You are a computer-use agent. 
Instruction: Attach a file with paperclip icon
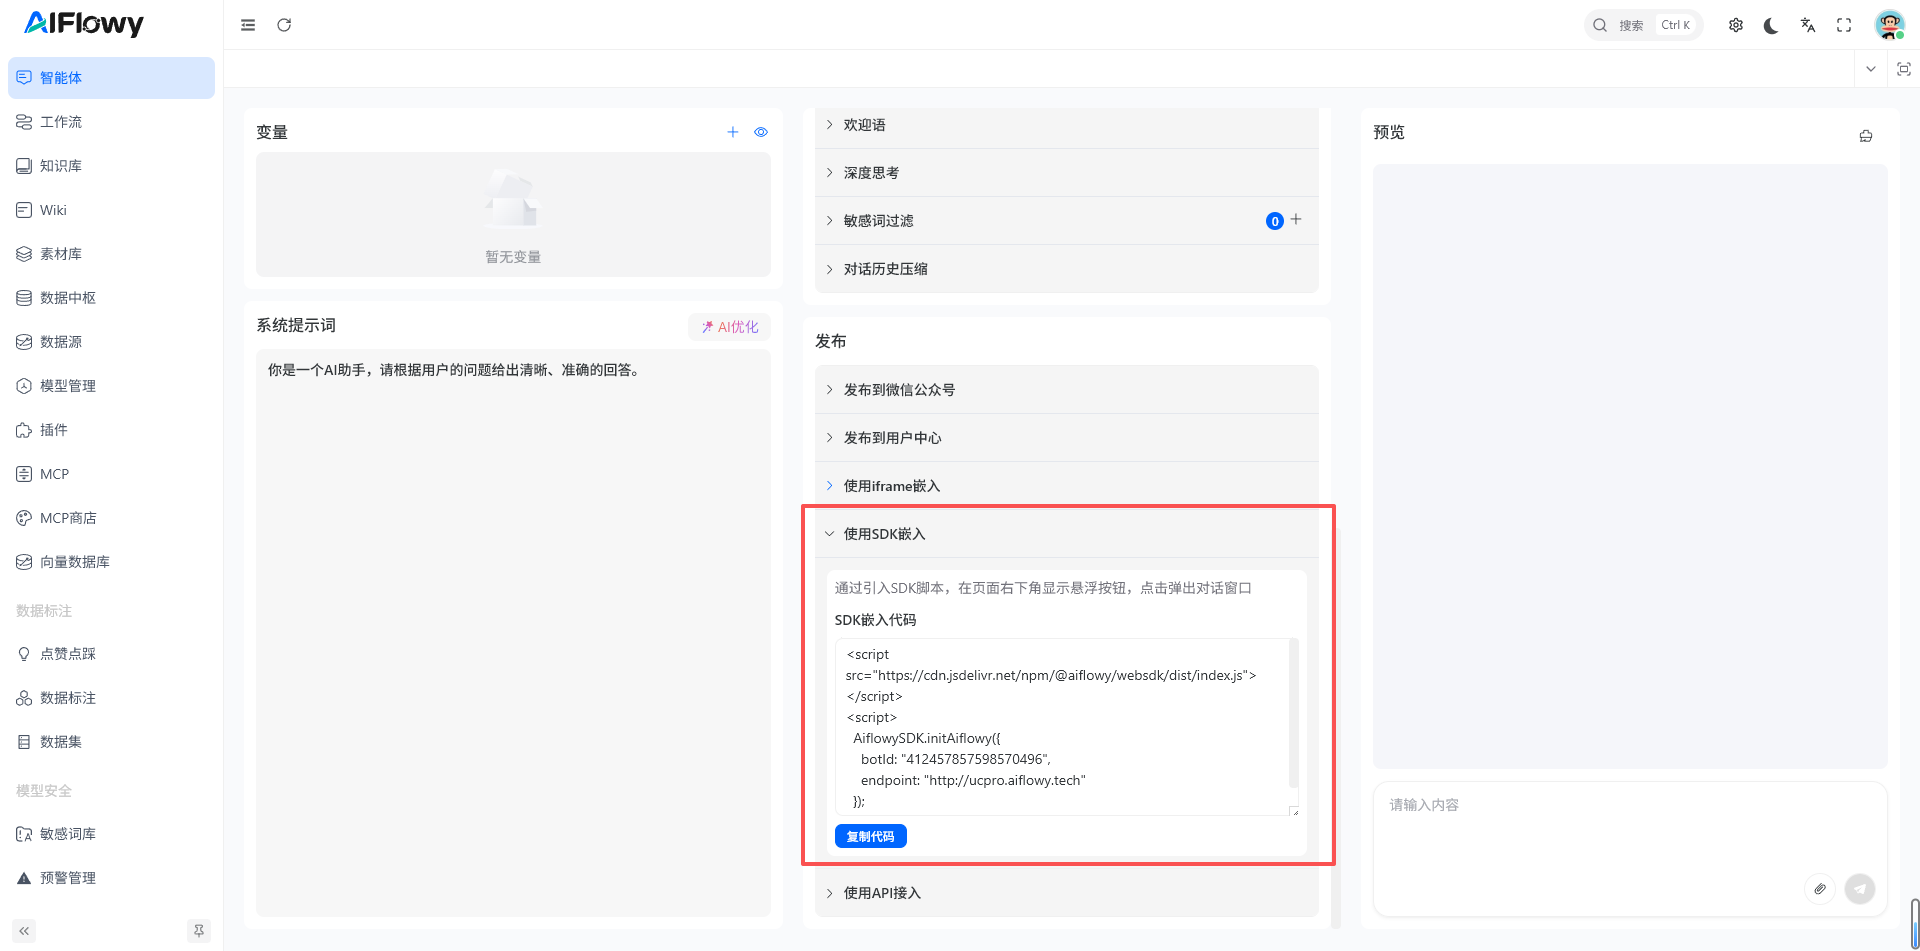[1820, 889]
